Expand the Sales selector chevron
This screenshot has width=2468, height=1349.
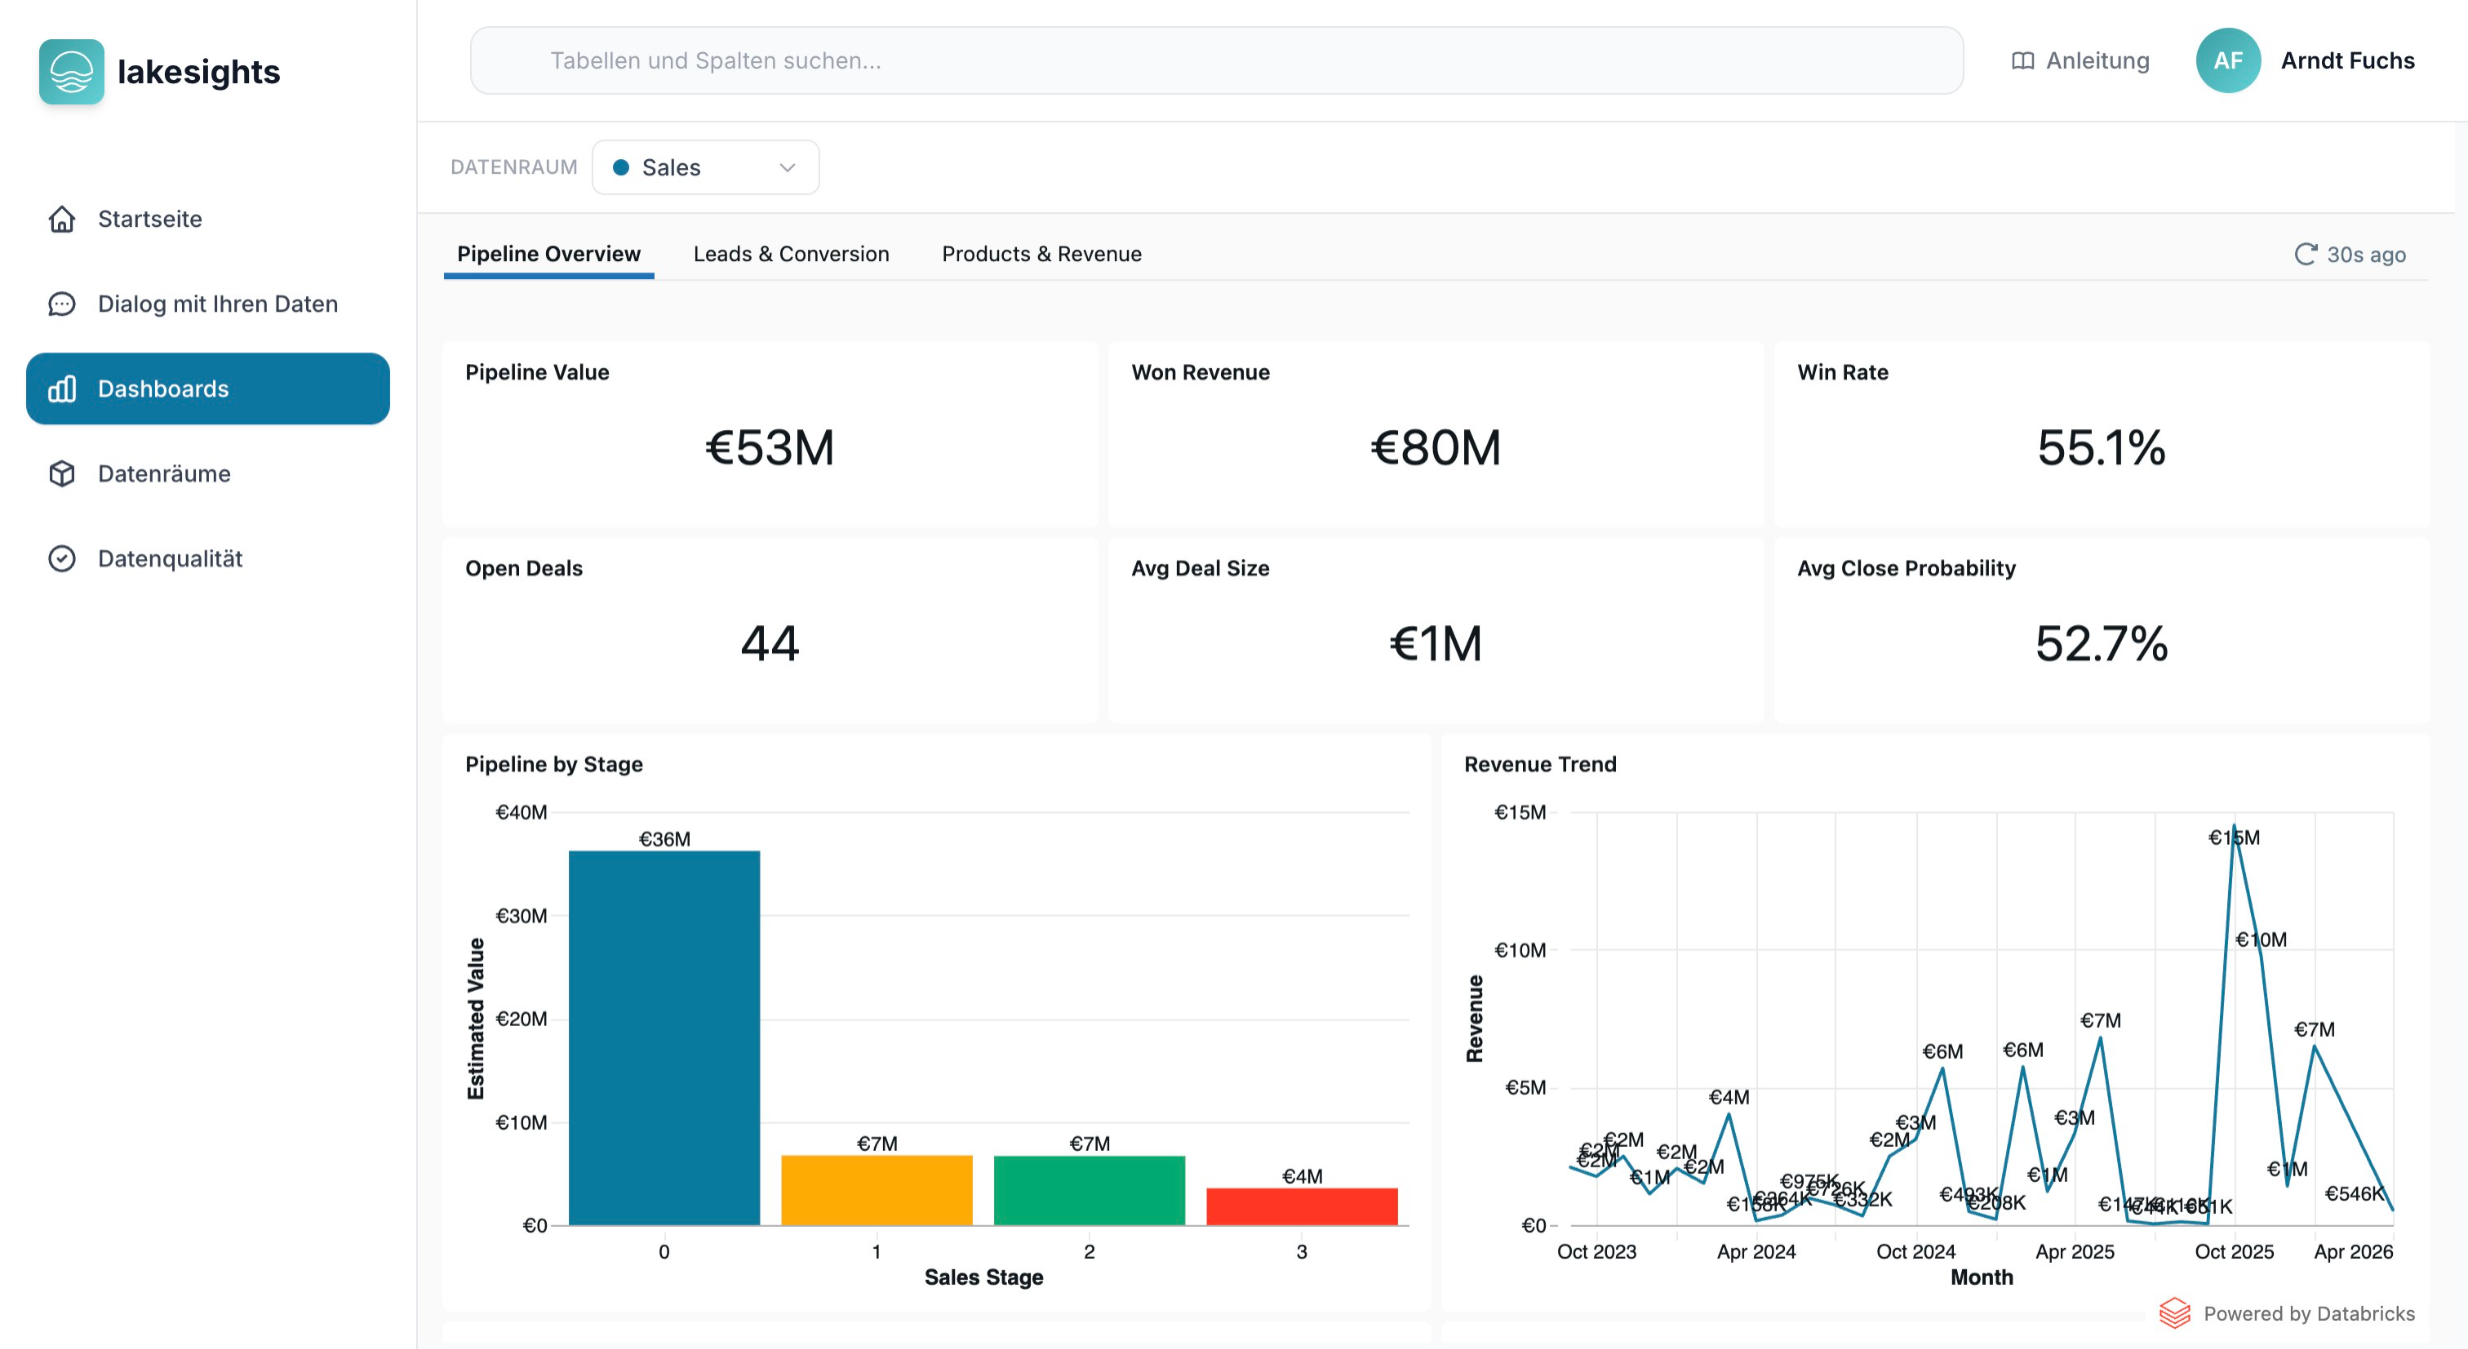coord(786,167)
